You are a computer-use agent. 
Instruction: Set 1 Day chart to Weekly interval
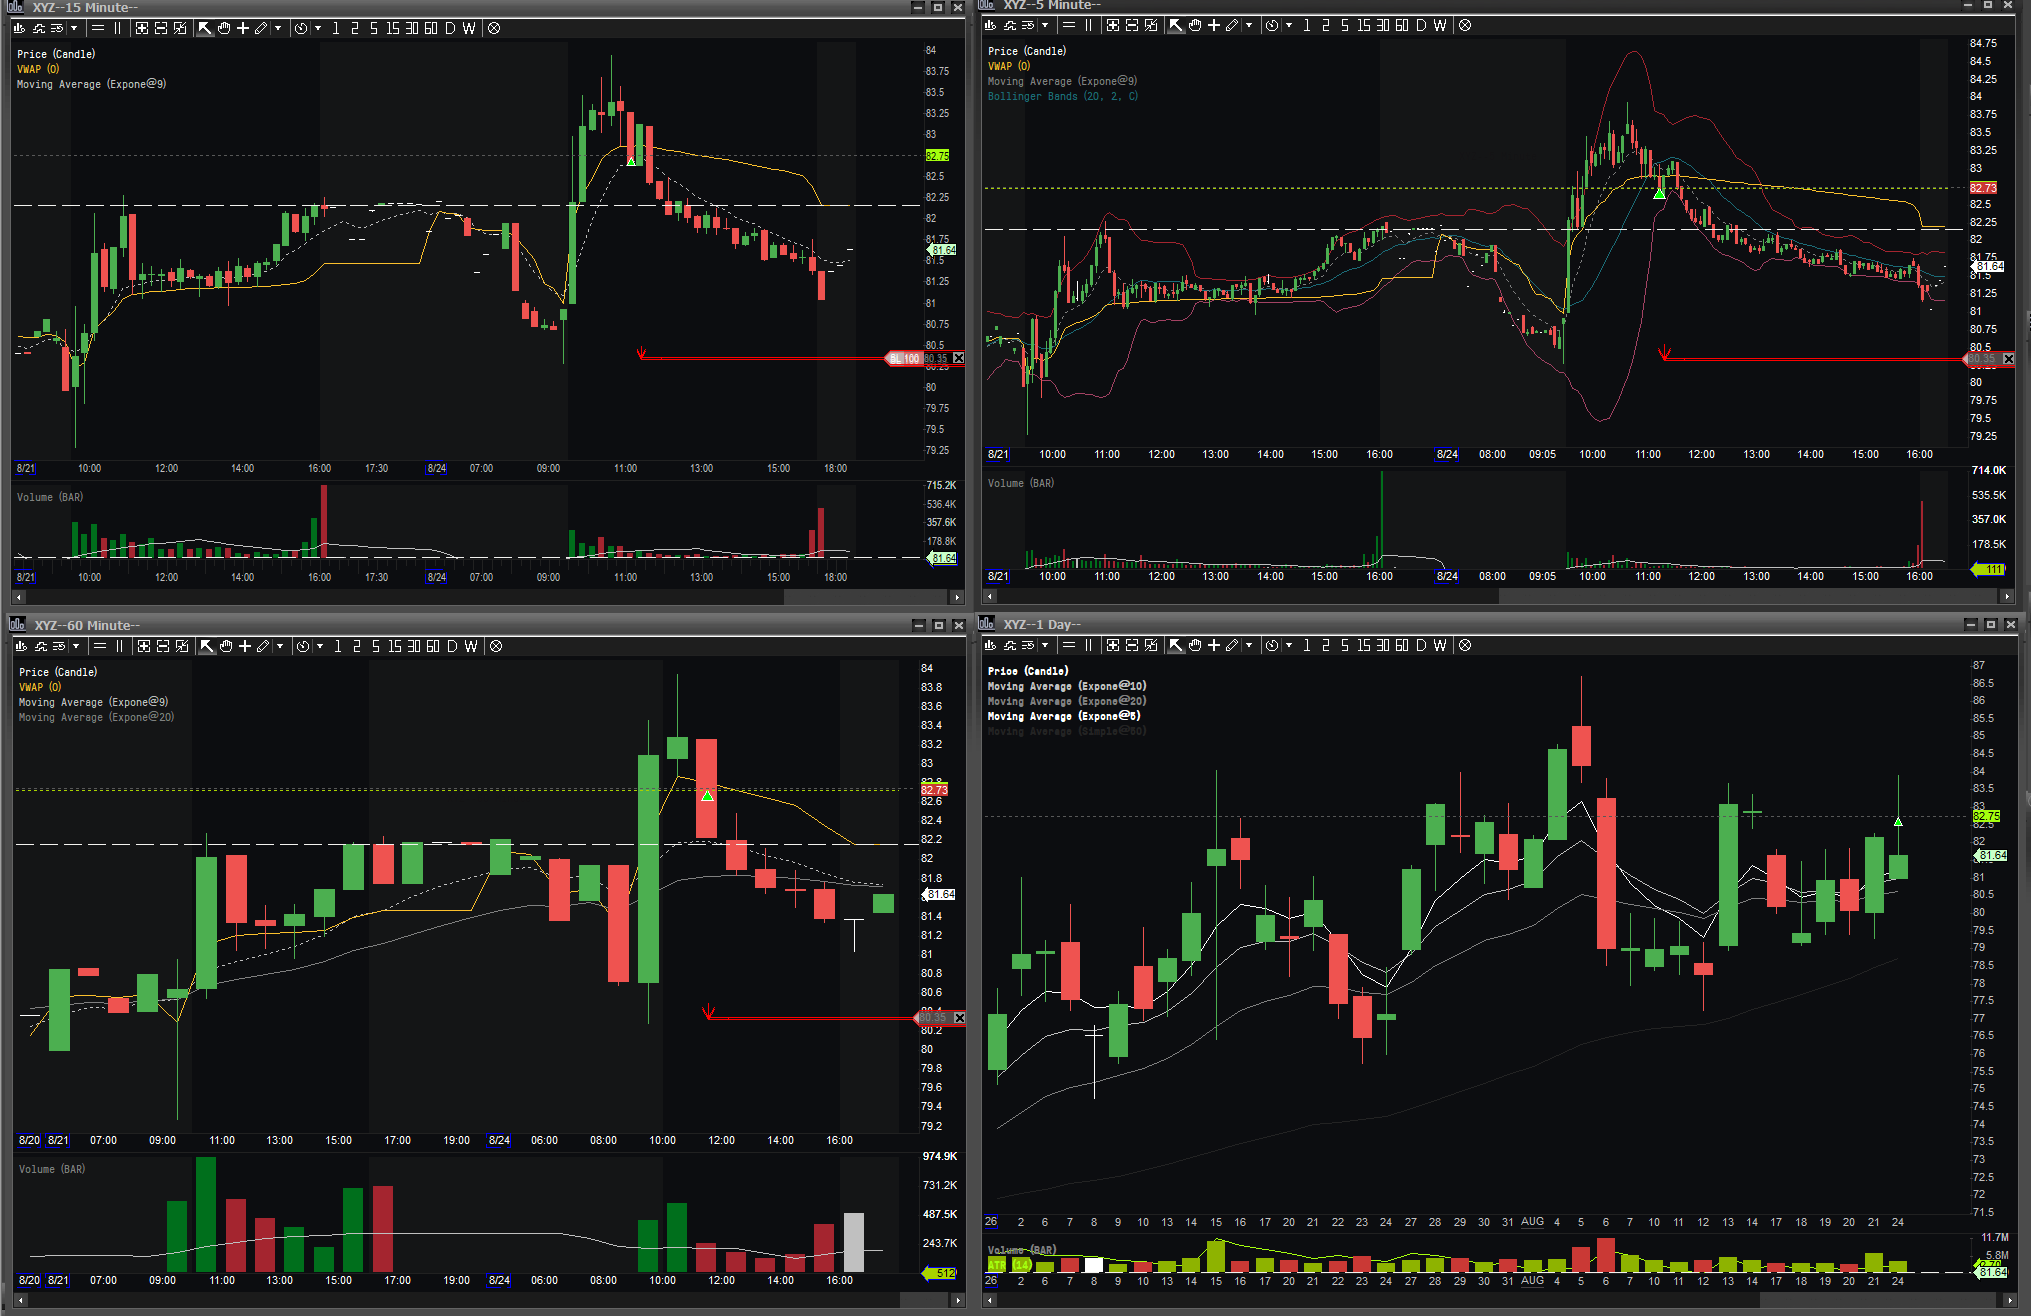coord(1440,645)
